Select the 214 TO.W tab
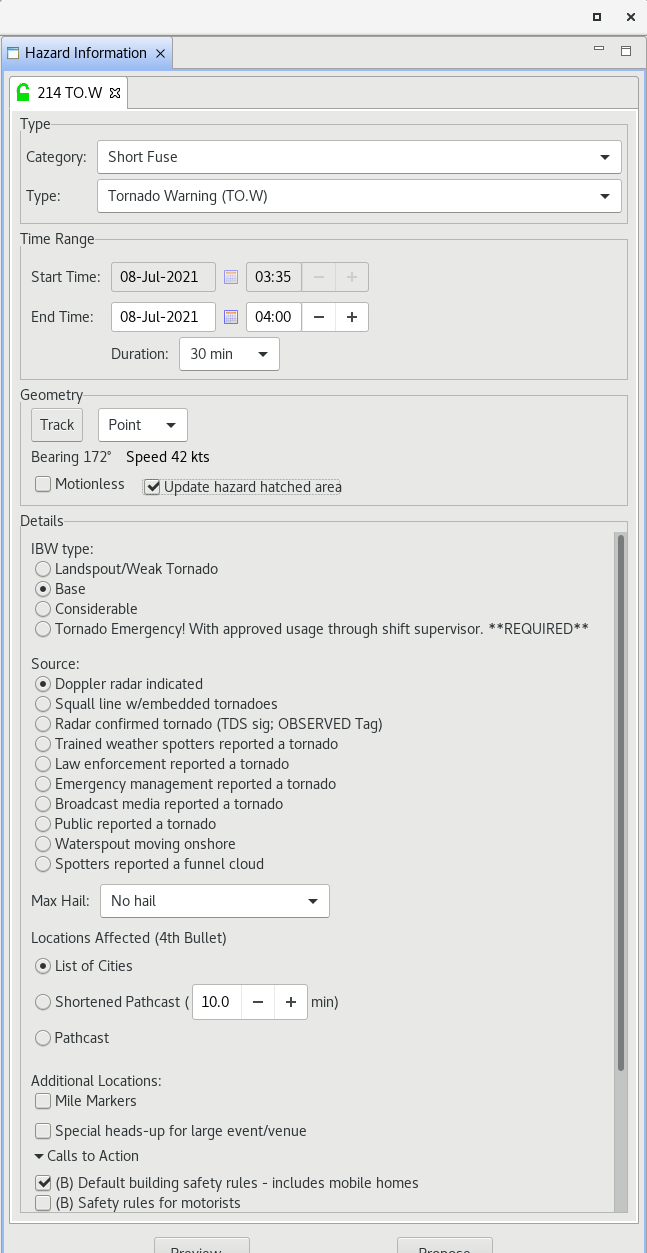This screenshot has width=647, height=1253. (x=69, y=93)
